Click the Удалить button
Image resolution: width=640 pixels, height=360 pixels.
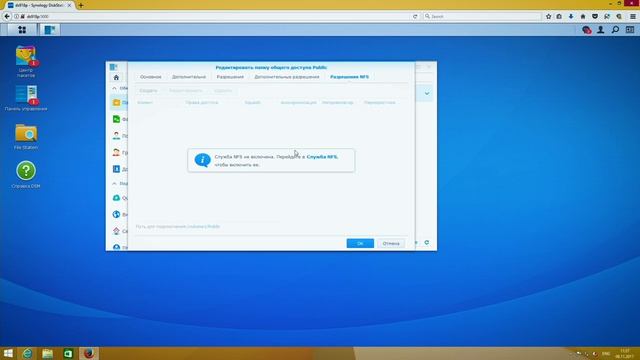pos(223,91)
